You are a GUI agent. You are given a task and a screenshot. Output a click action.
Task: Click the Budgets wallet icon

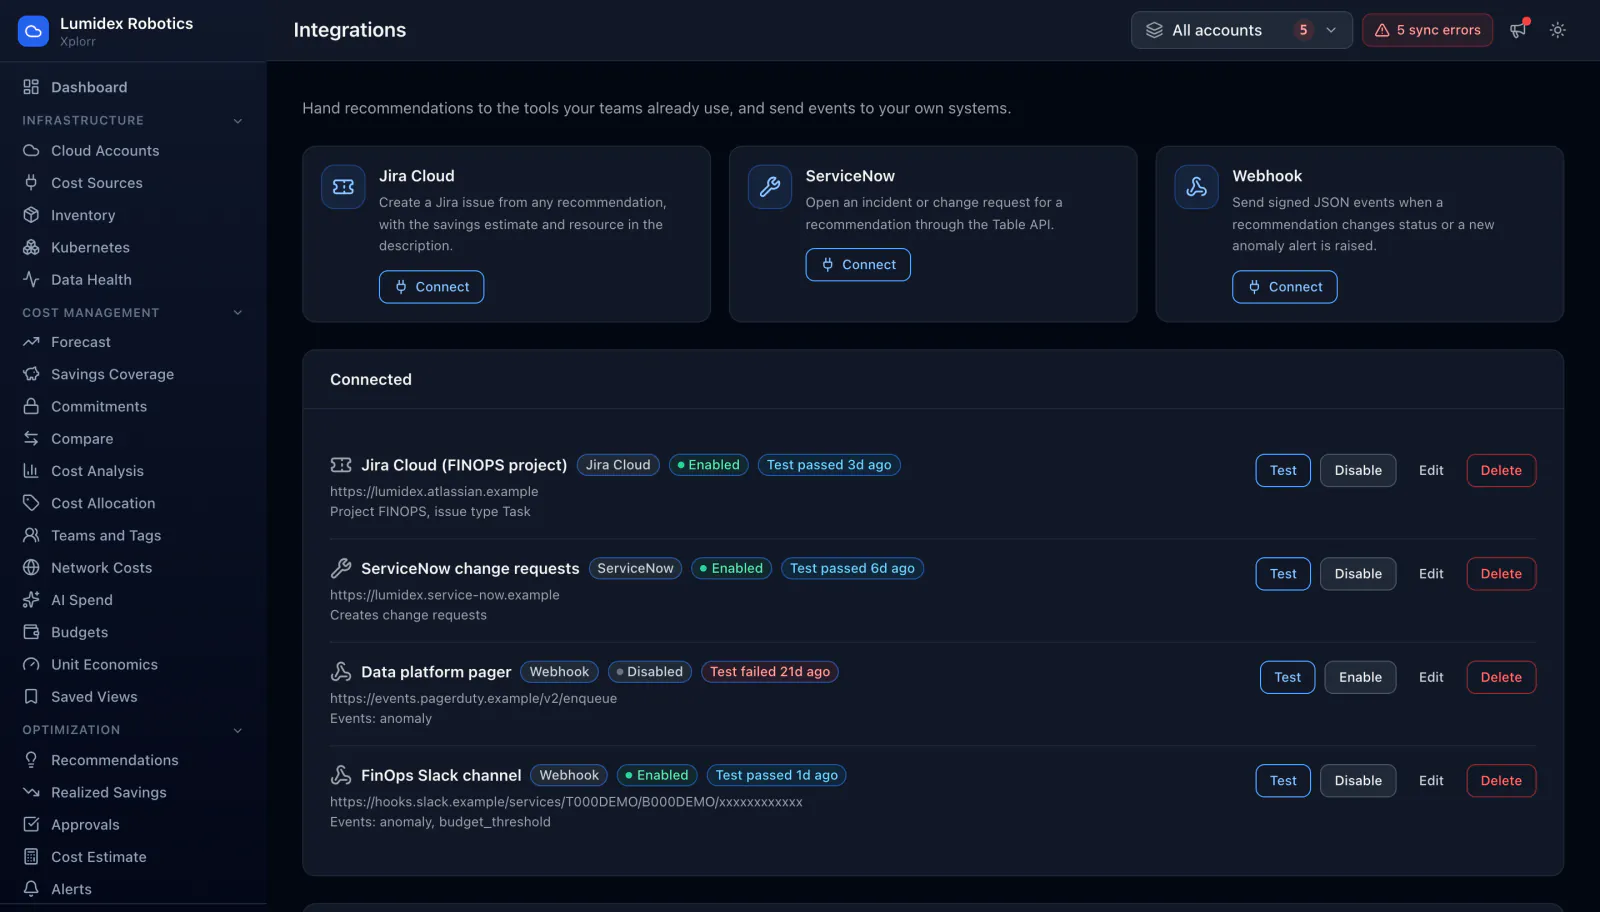point(31,632)
